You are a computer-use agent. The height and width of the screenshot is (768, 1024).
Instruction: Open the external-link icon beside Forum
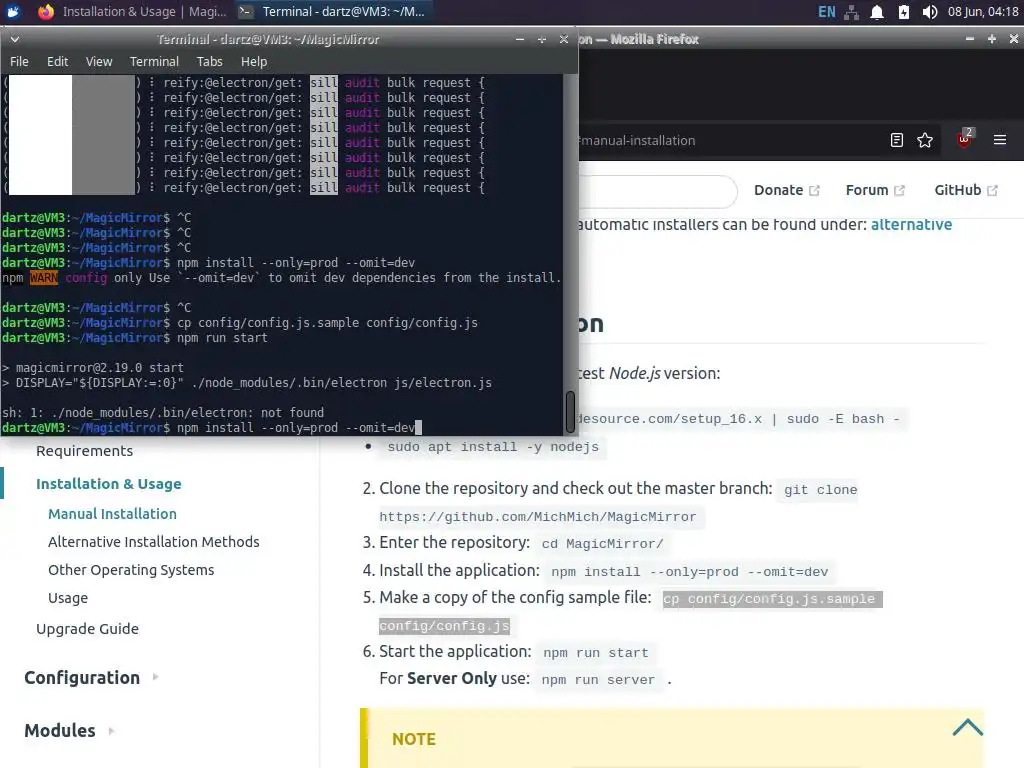(x=899, y=191)
